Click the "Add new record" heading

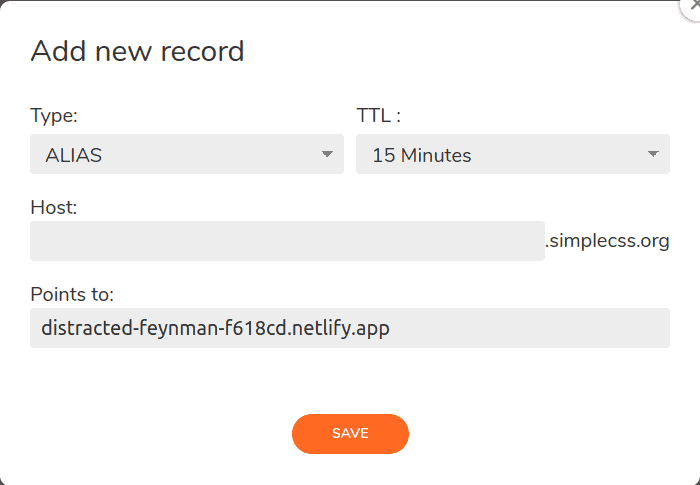(x=137, y=51)
